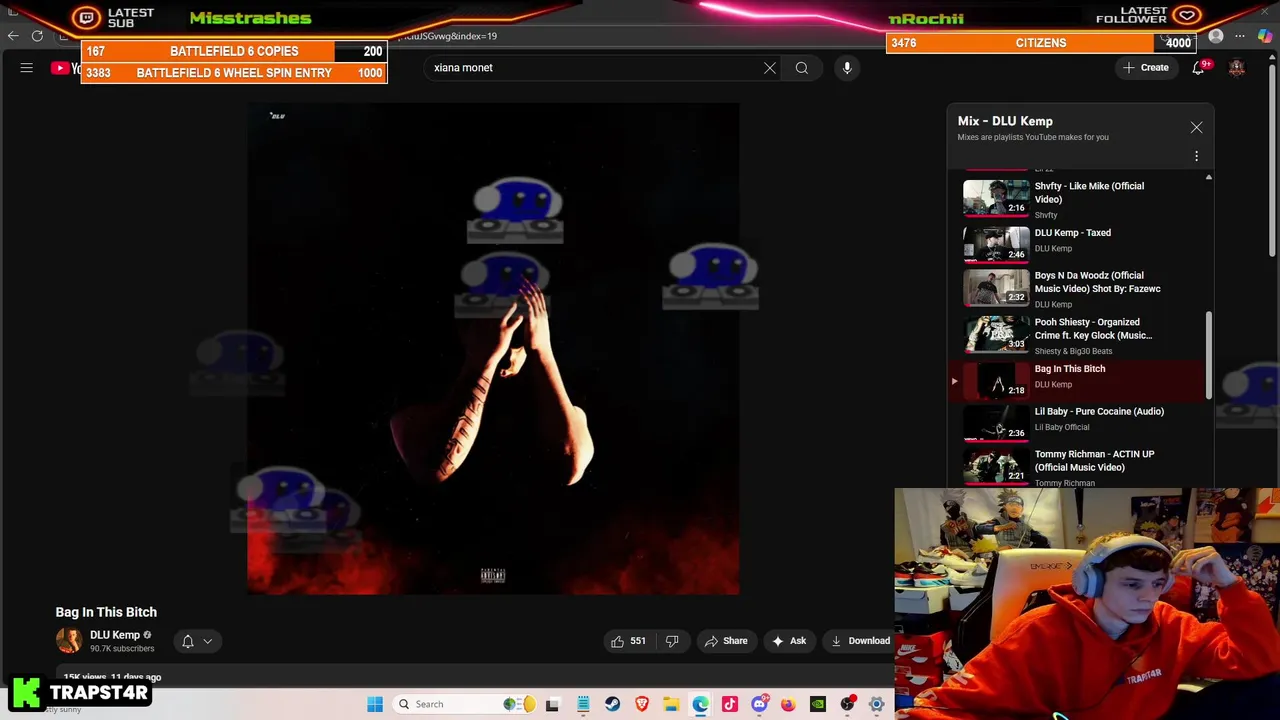1280x720 pixels.
Task: Open Steam from the taskbar
Action: coord(612,704)
